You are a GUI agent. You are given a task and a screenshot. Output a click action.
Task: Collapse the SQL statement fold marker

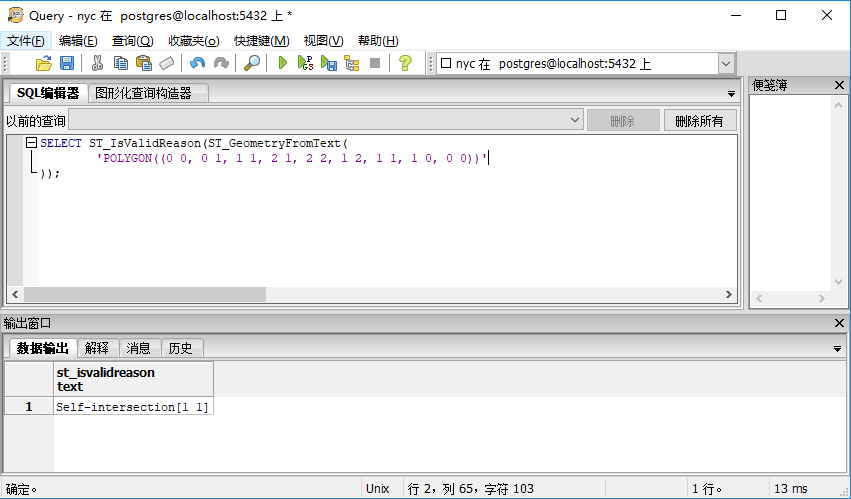[31, 143]
